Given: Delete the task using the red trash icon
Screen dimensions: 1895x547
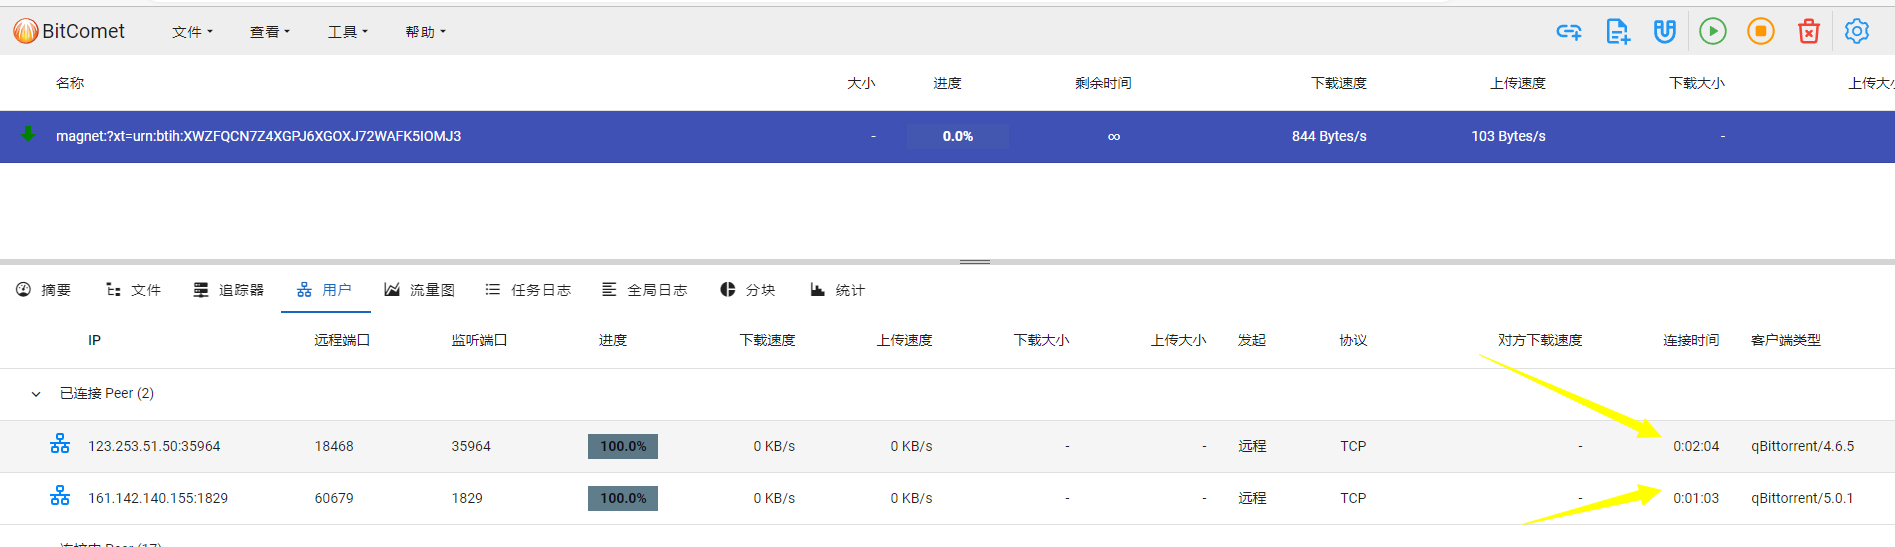Looking at the screenshot, I should (1809, 32).
